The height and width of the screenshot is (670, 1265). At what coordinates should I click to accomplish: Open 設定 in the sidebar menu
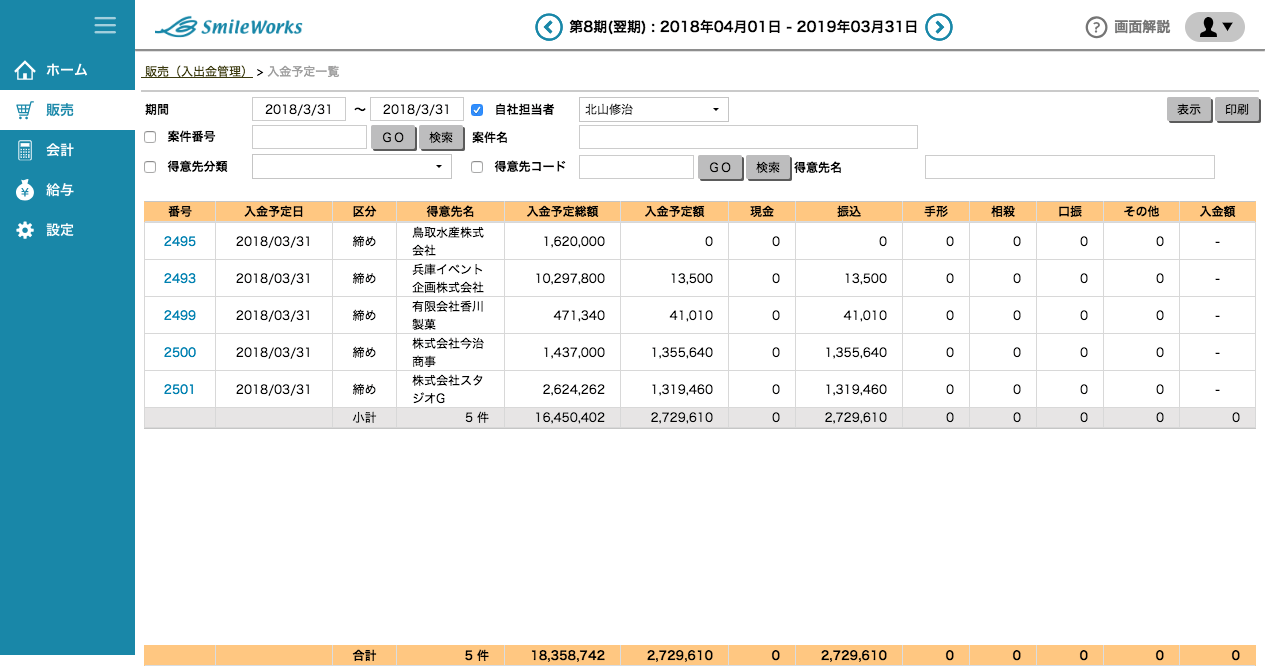click(59, 230)
